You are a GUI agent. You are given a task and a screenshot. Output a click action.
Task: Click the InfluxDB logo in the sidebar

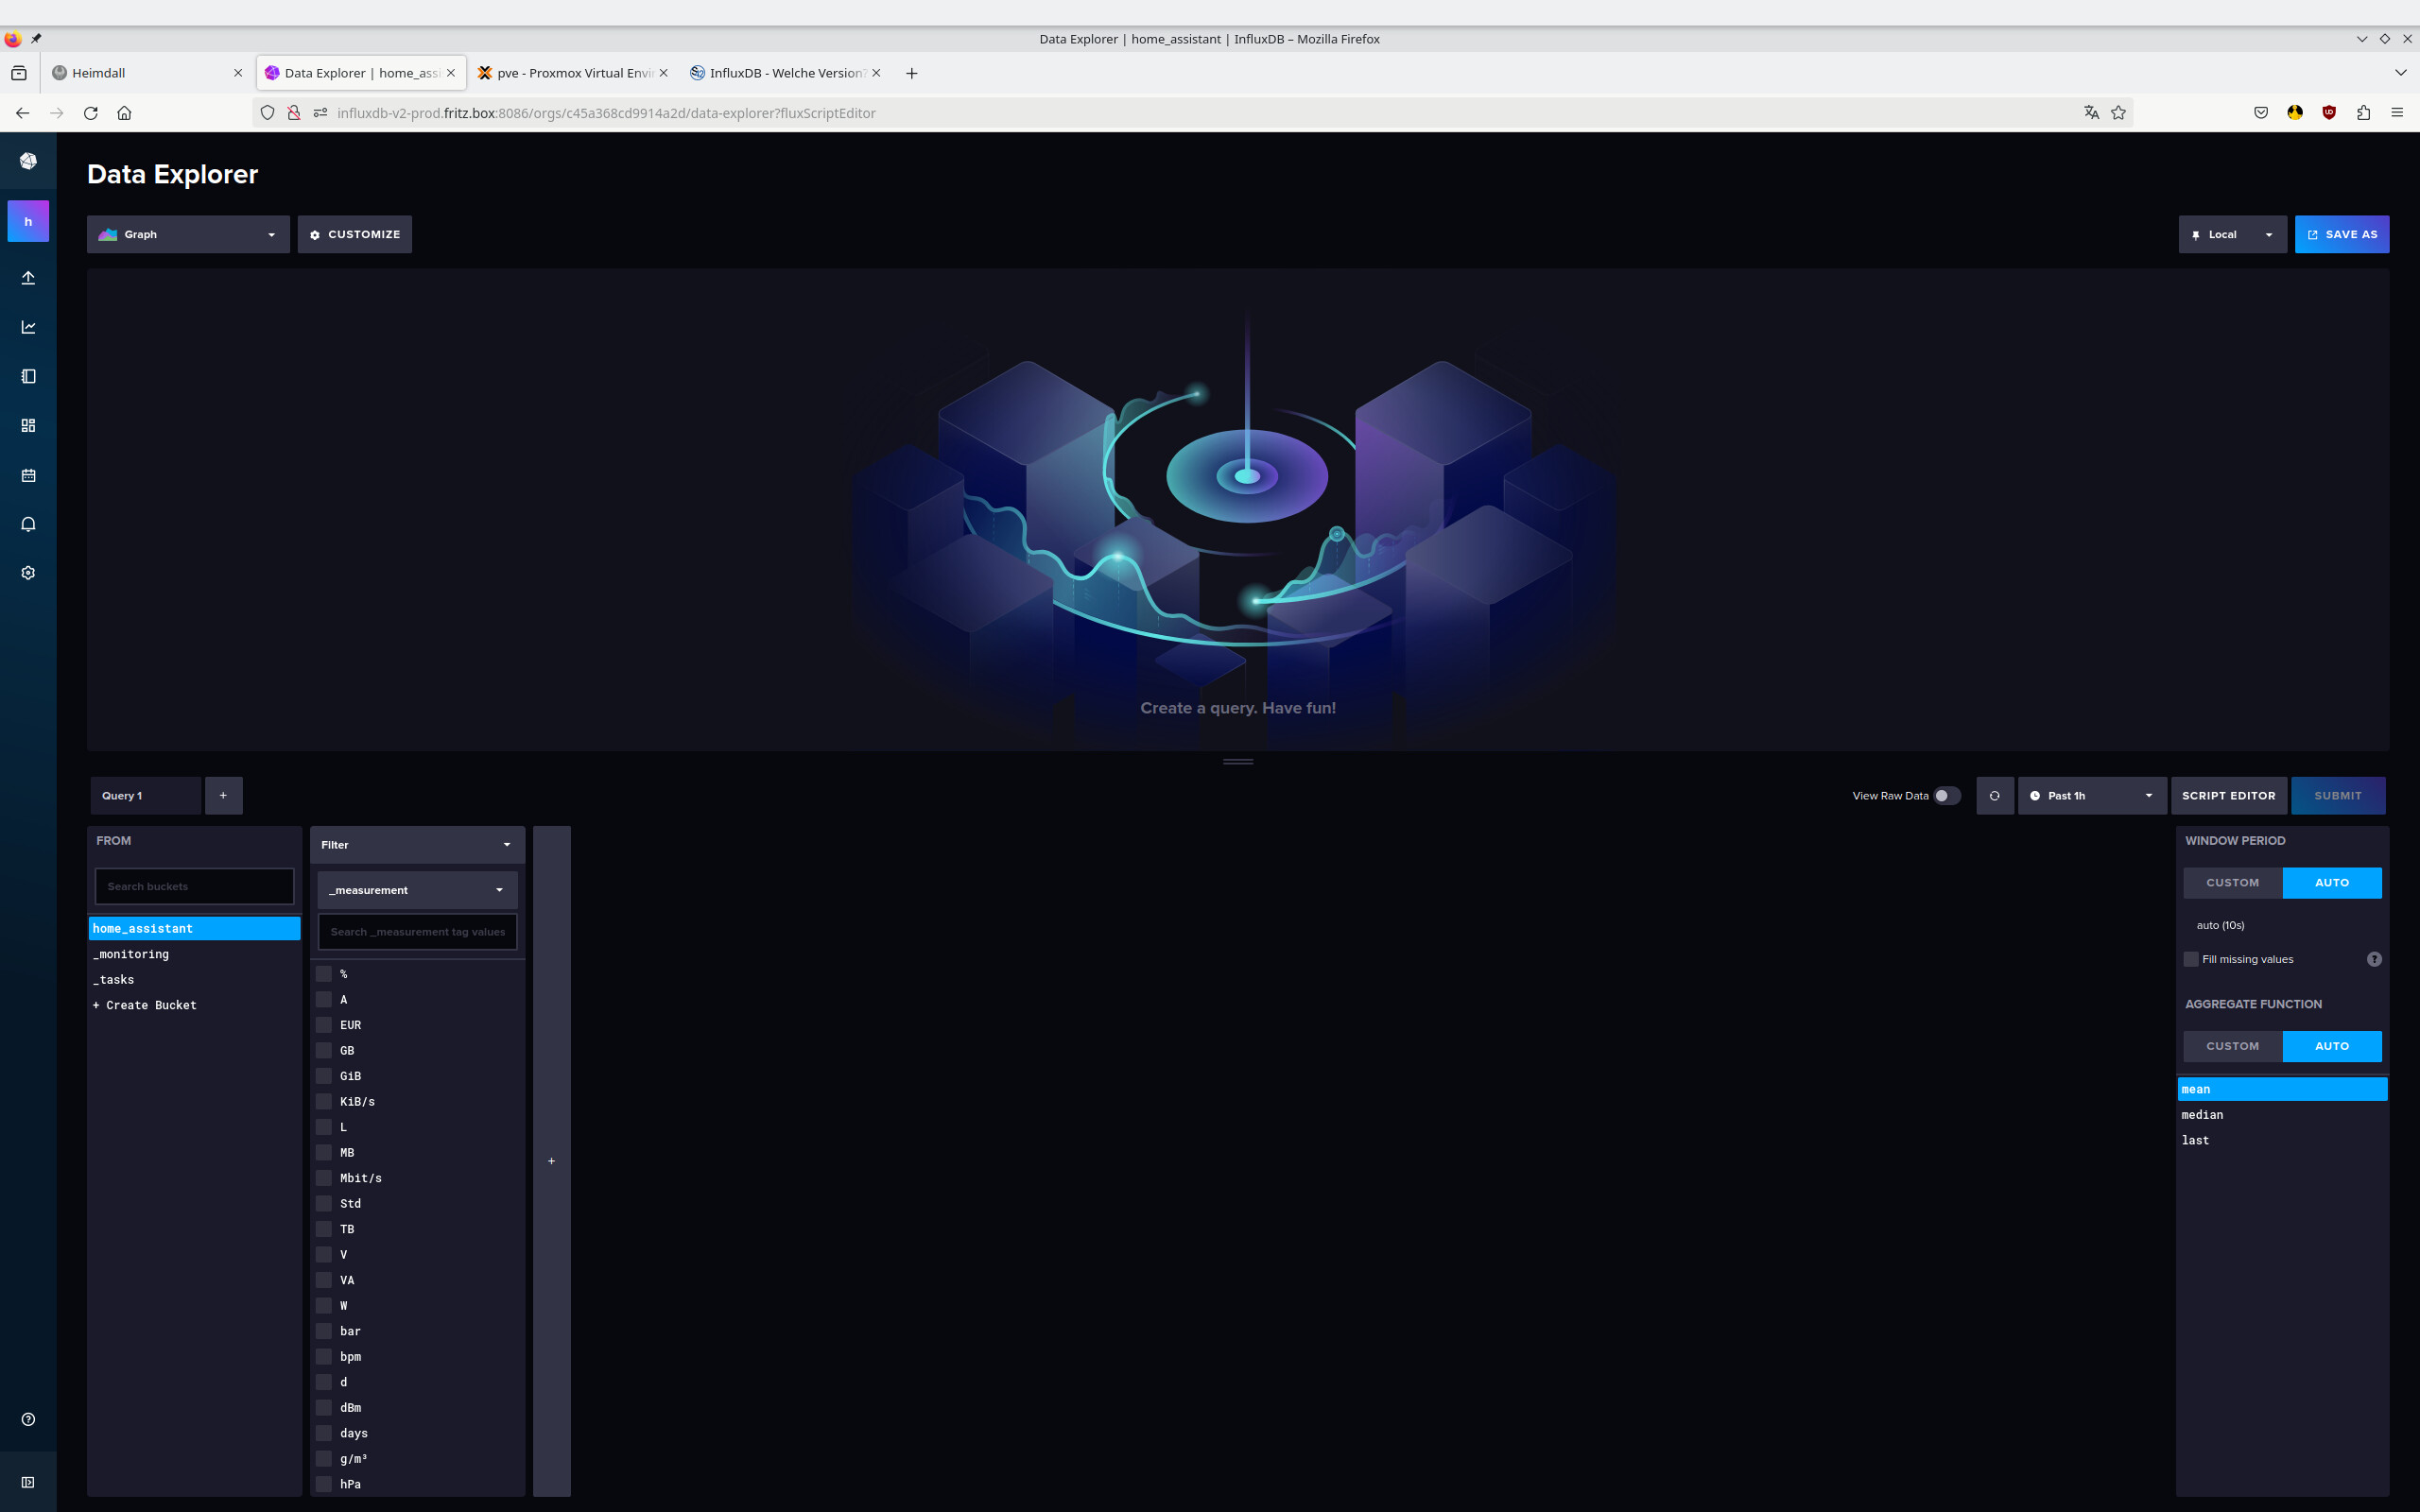coord(28,161)
